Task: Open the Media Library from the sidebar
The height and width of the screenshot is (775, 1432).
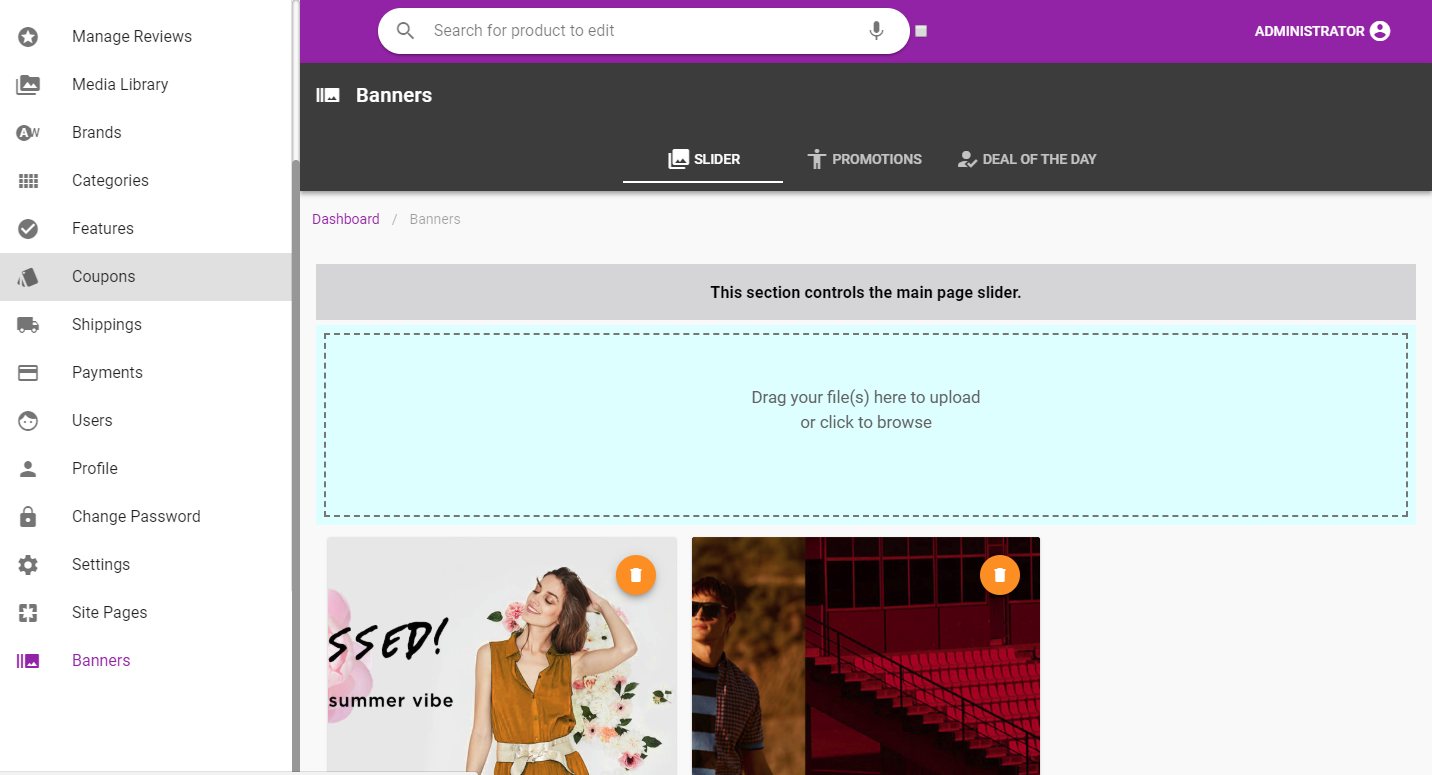Action: 28,84
